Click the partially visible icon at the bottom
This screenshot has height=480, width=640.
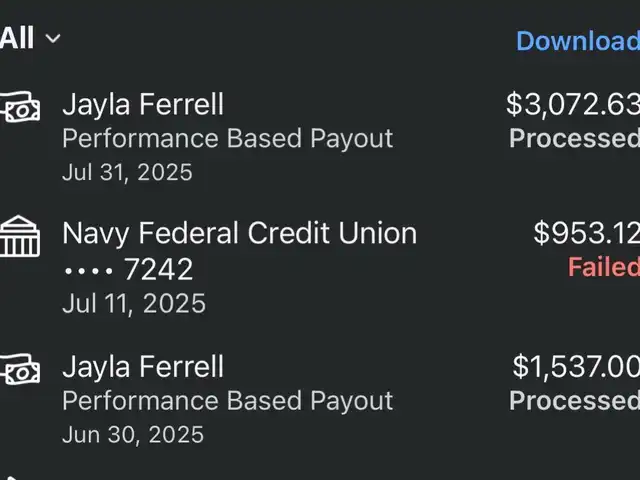[9, 478]
